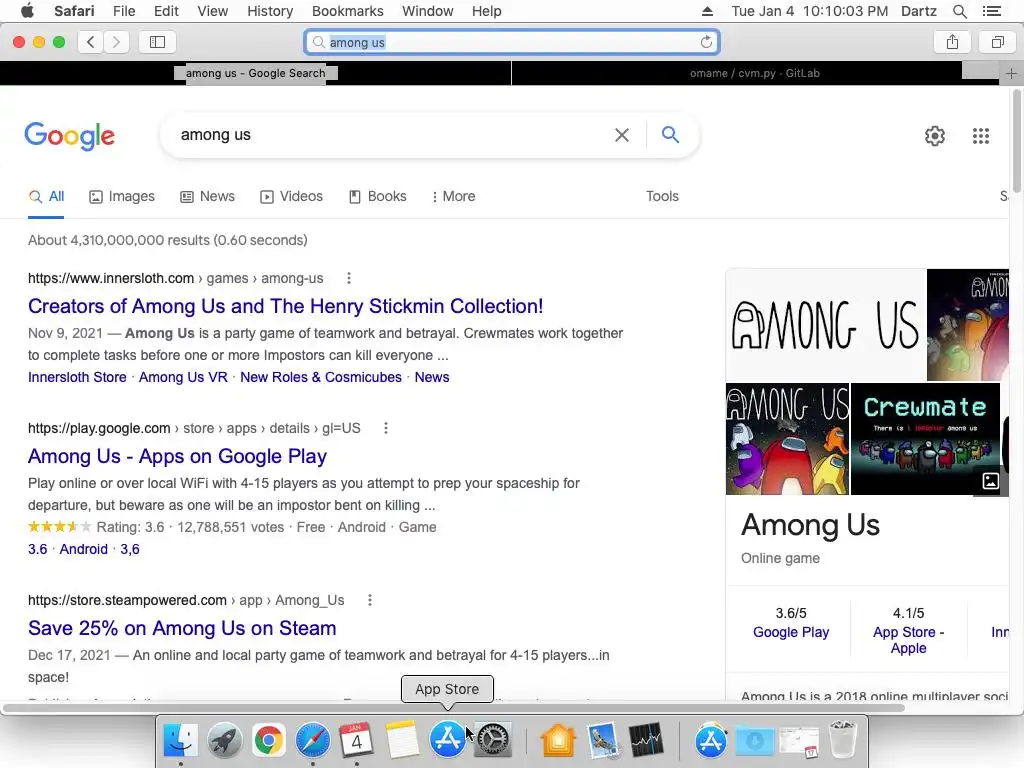Open Crewmate thumbnail image in panel
The width and height of the screenshot is (1024, 768).
(x=925, y=439)
